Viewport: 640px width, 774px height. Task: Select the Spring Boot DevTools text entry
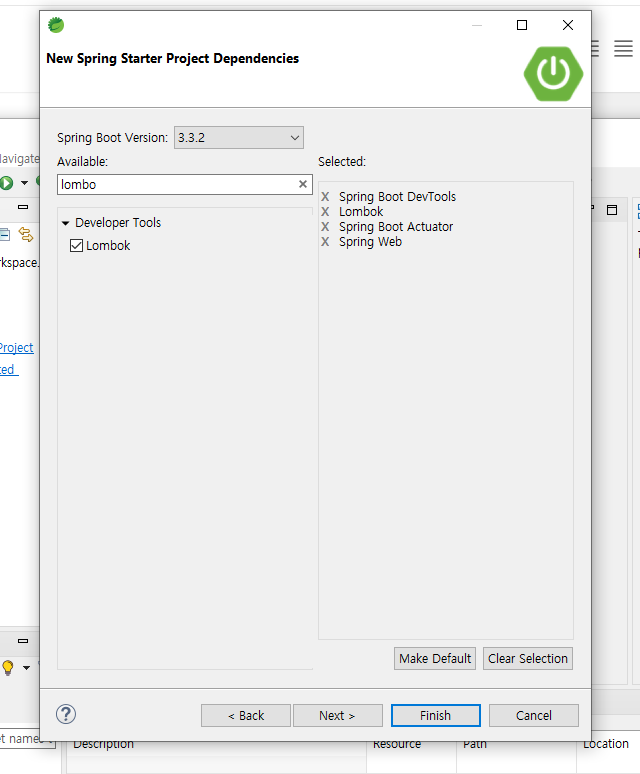click(397, 196)
